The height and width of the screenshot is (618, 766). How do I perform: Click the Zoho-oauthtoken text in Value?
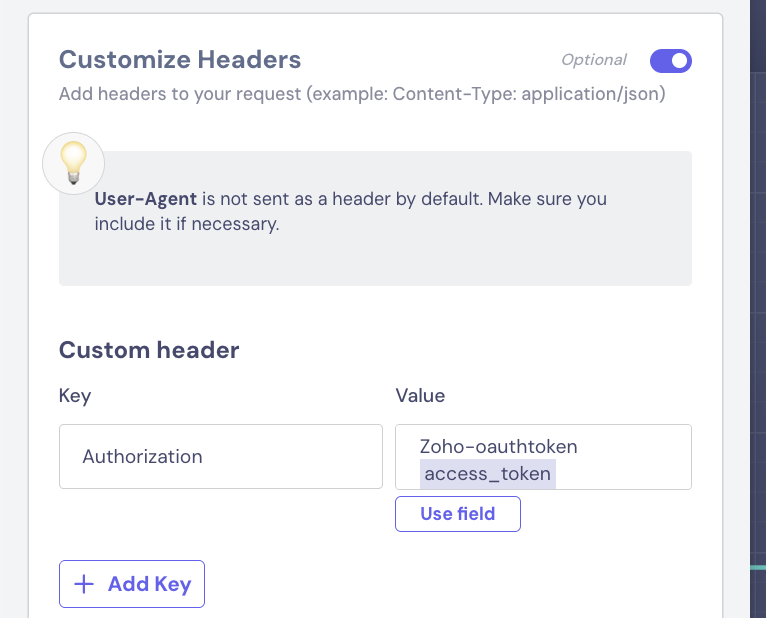click(x=498, y=447)
